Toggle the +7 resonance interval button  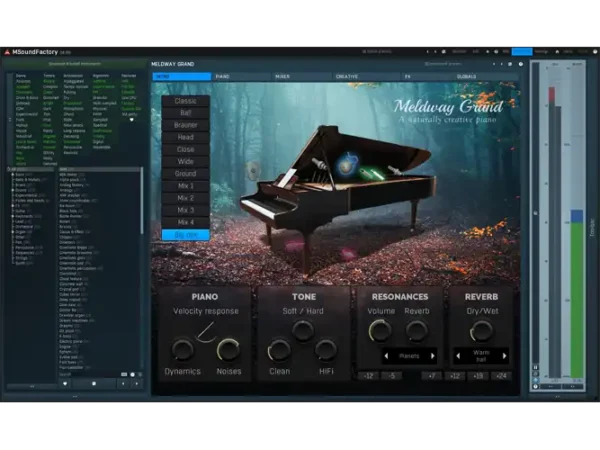[432, 376]
